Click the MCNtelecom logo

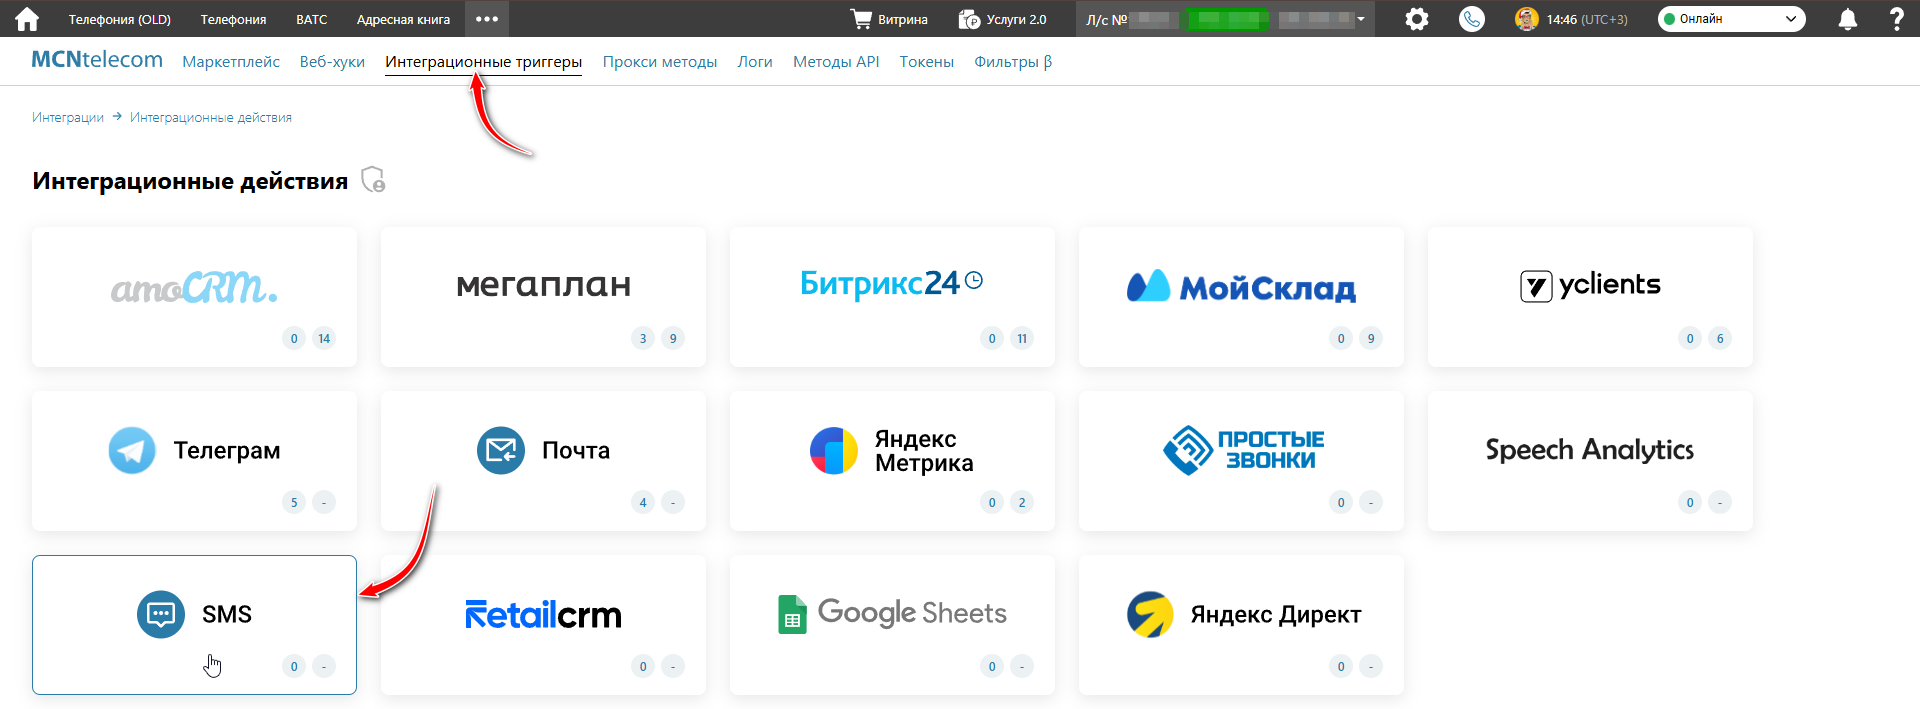[97, 60]
